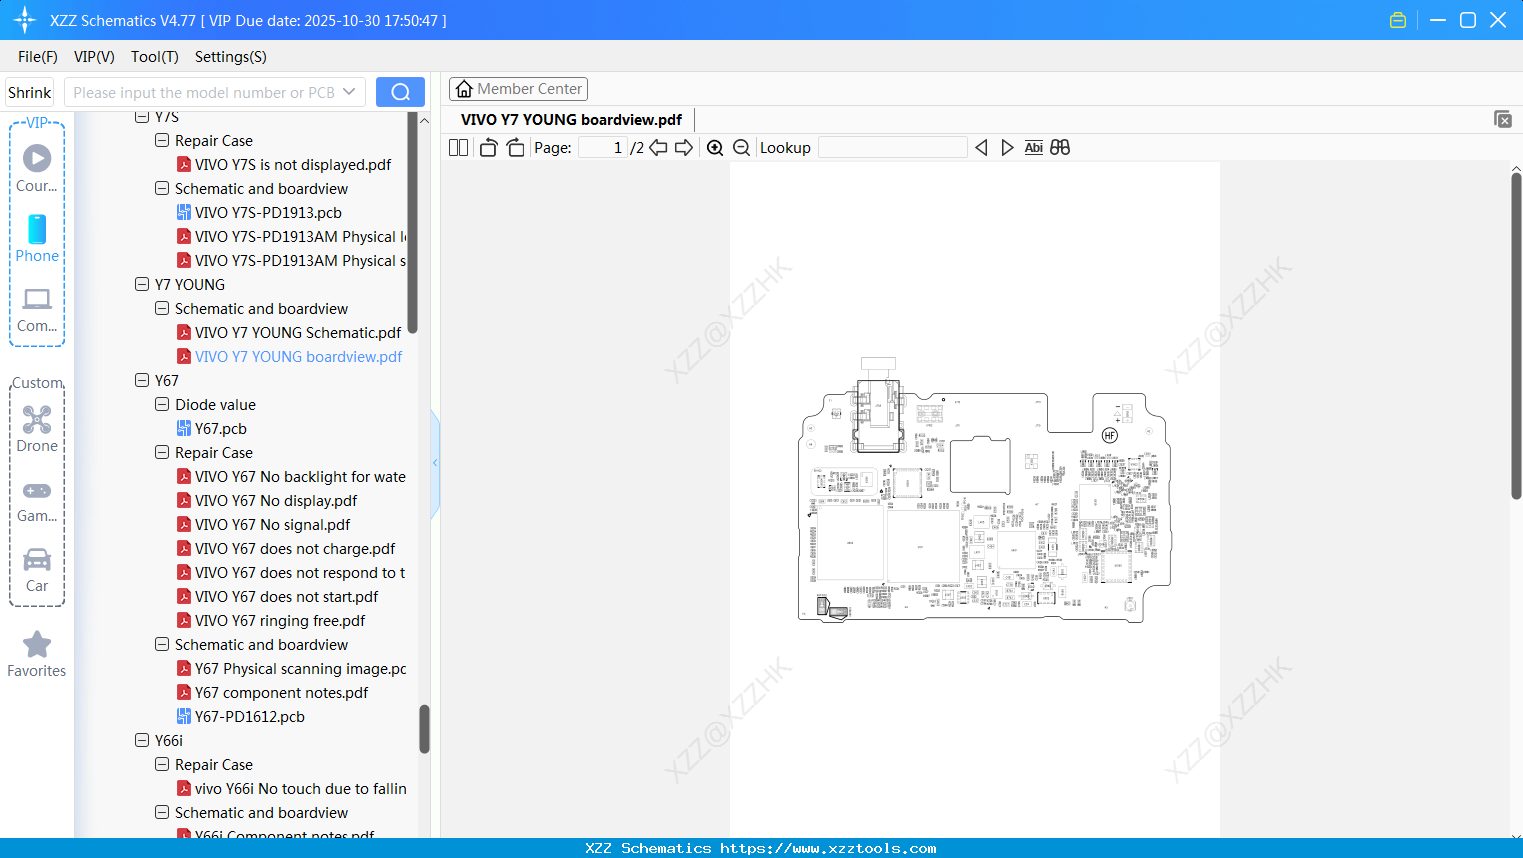
Task: Click the document pane window icon beside tab
Action: (x=1503, y=119)
